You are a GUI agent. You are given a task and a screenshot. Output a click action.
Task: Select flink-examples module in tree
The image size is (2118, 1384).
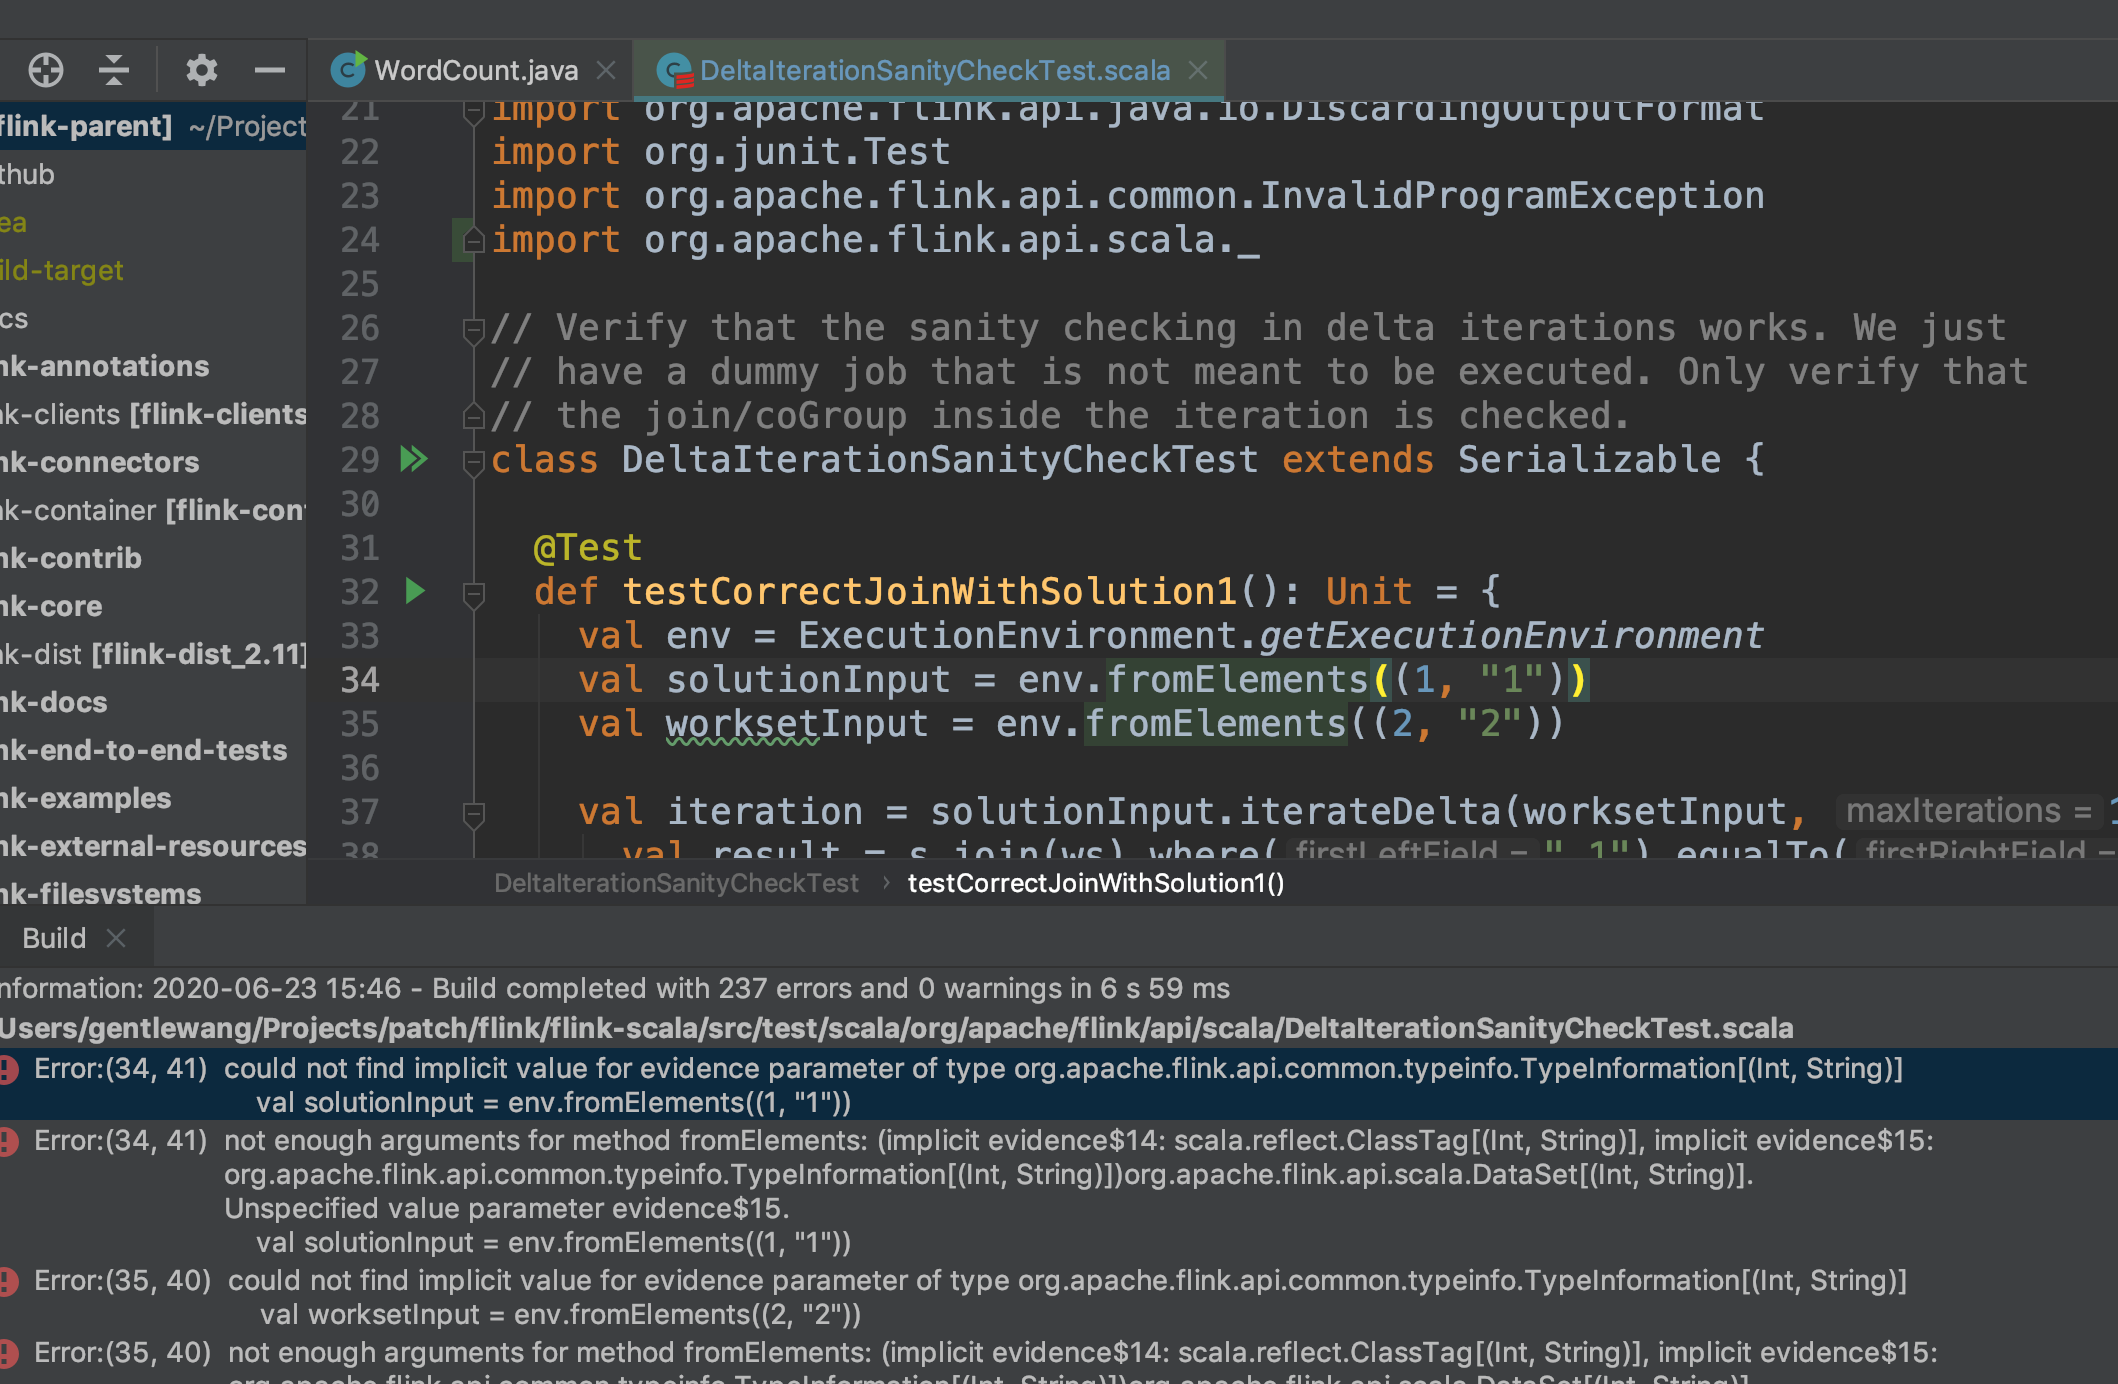click(x=153, y=798)
